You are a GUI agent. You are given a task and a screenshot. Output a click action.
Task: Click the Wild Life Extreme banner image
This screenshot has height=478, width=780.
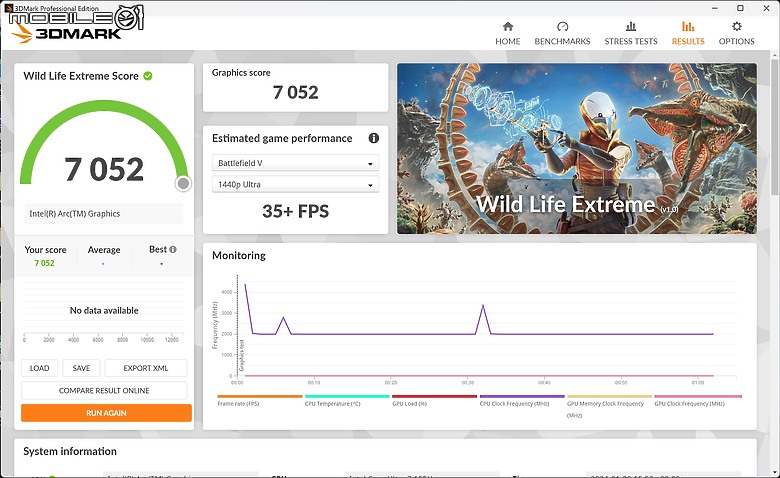[577, 148]
